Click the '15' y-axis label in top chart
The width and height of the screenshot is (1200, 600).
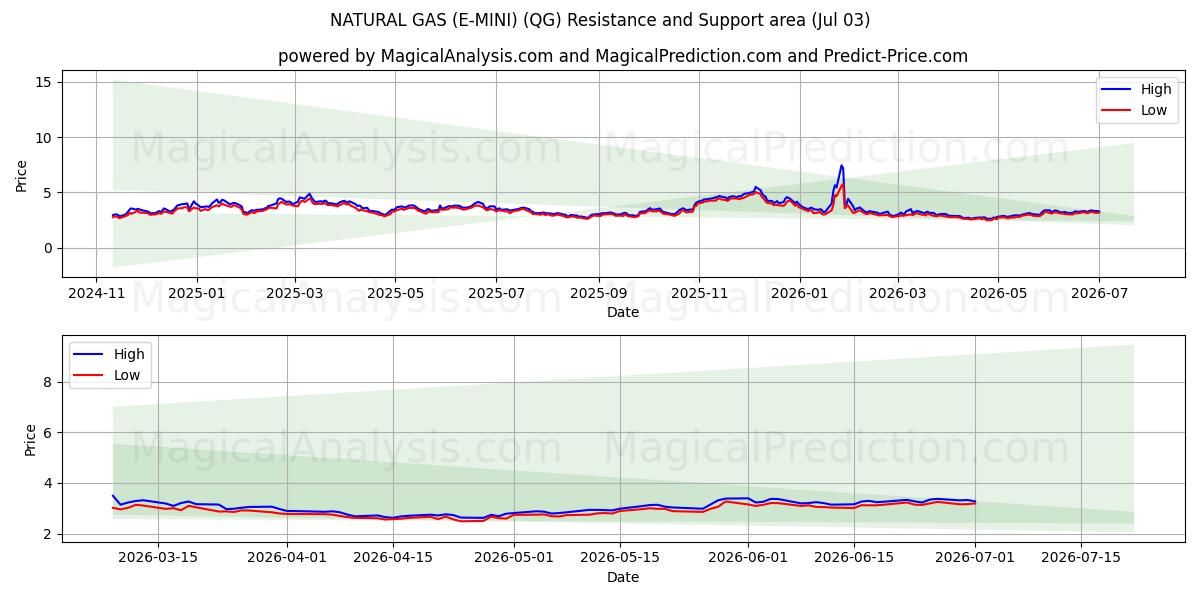(46, 82)
